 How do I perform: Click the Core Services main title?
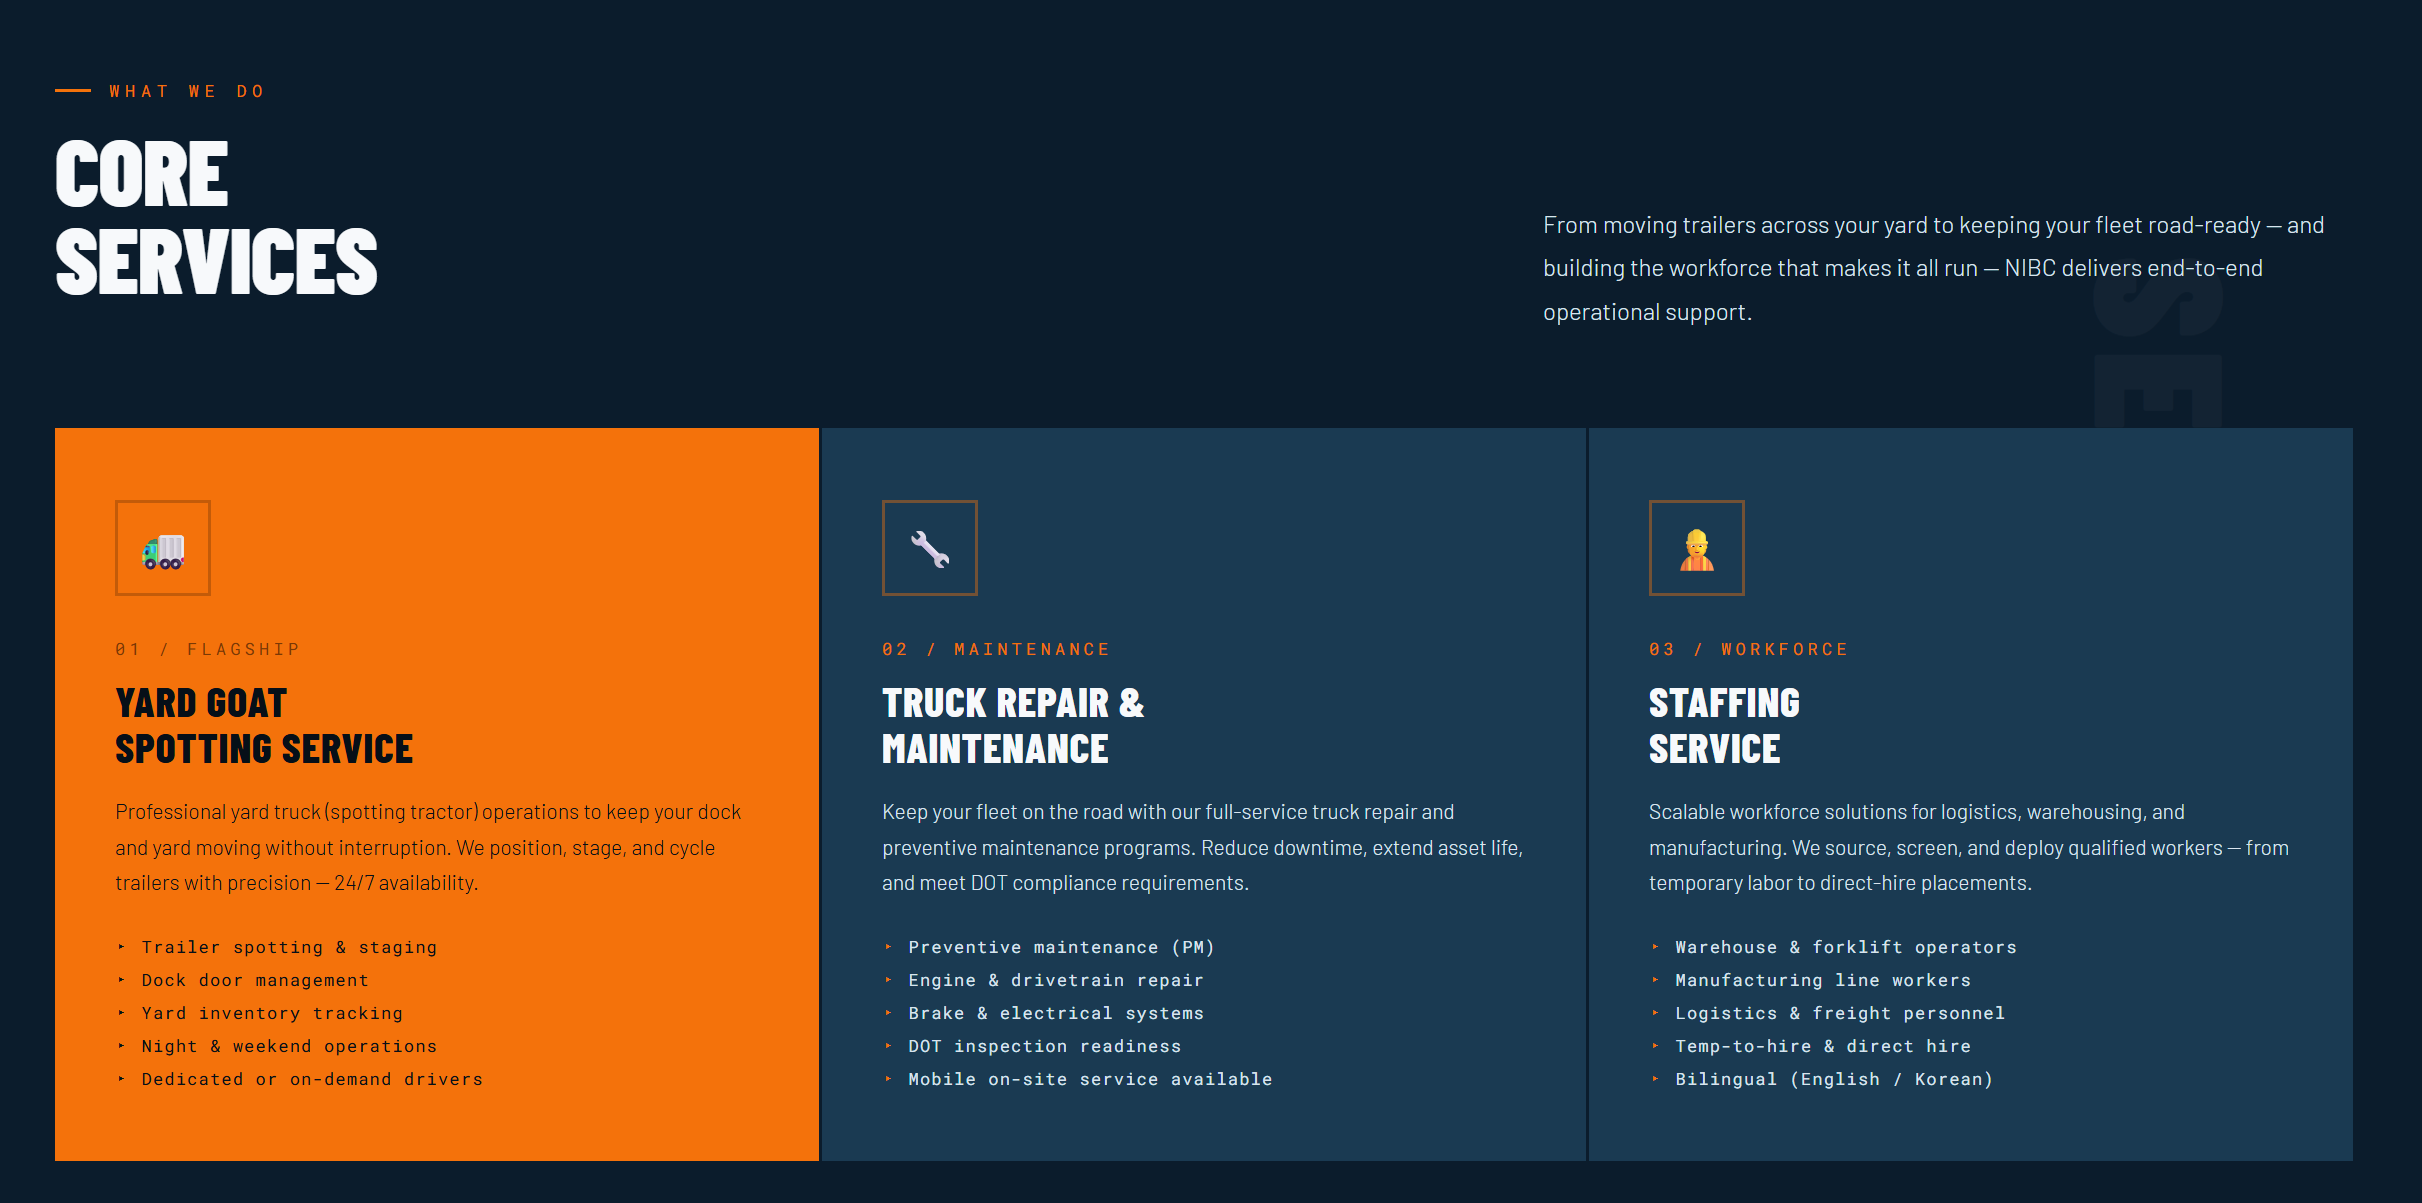point(216,217)
